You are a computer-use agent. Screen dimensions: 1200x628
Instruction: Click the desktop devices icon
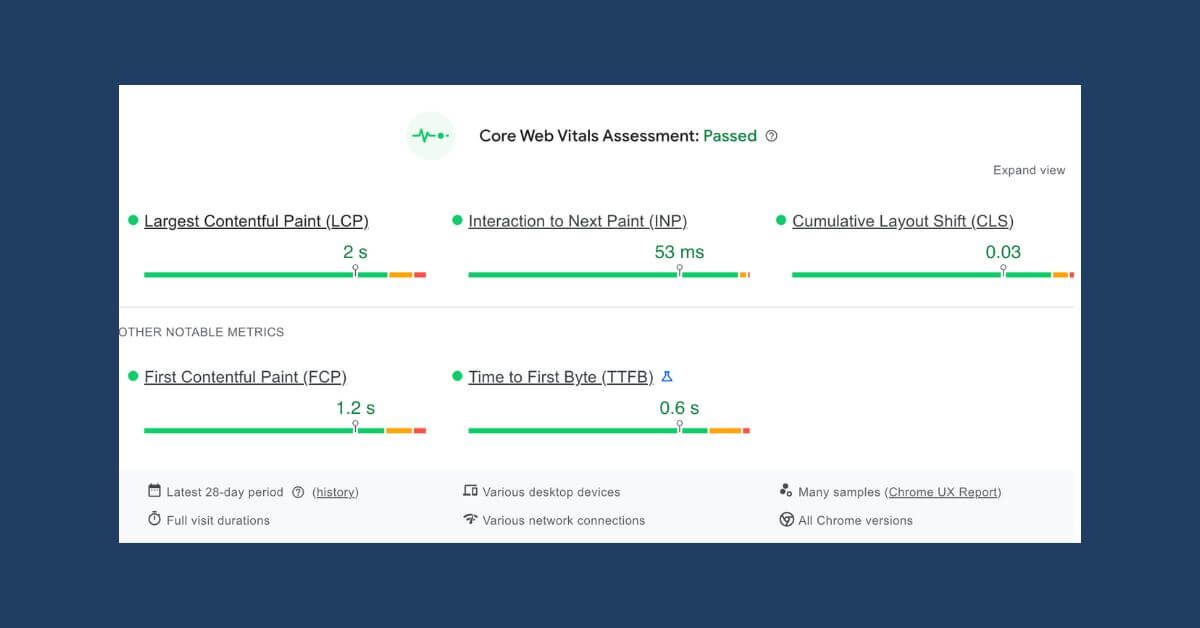(470, 491)
